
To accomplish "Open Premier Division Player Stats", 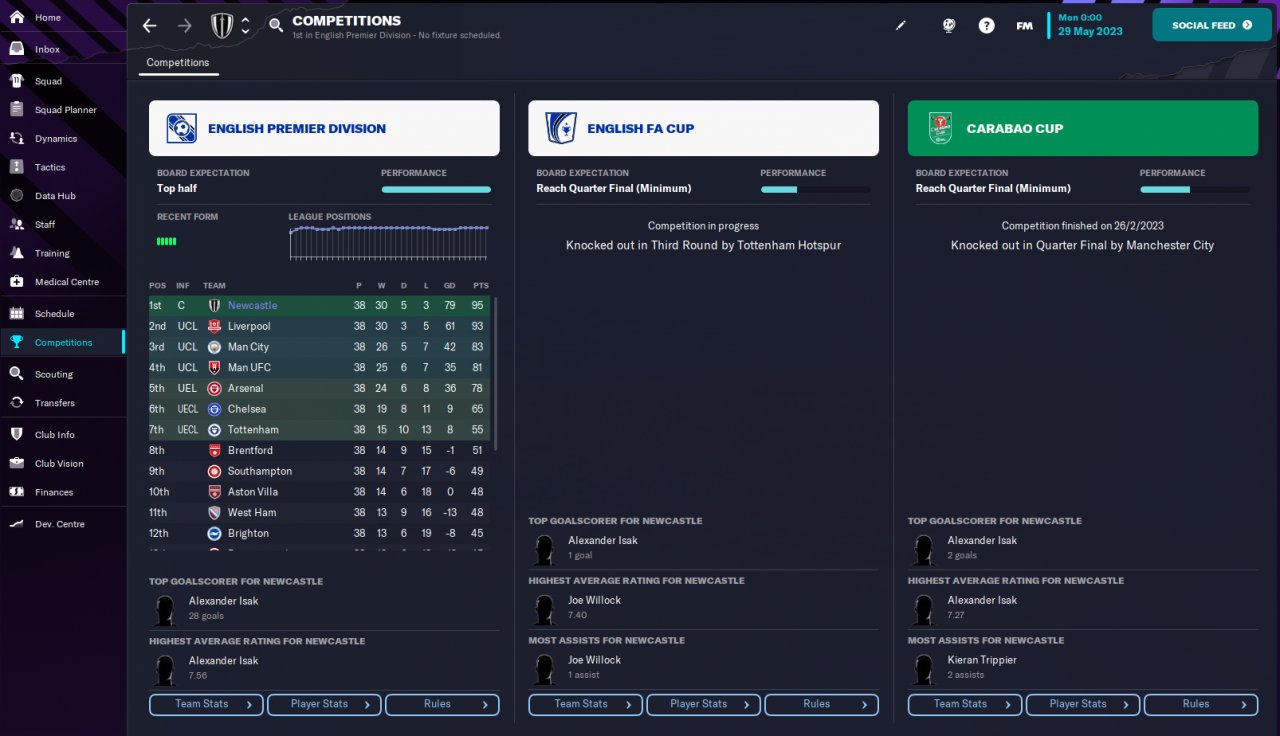I will click(x=324, y=704).
